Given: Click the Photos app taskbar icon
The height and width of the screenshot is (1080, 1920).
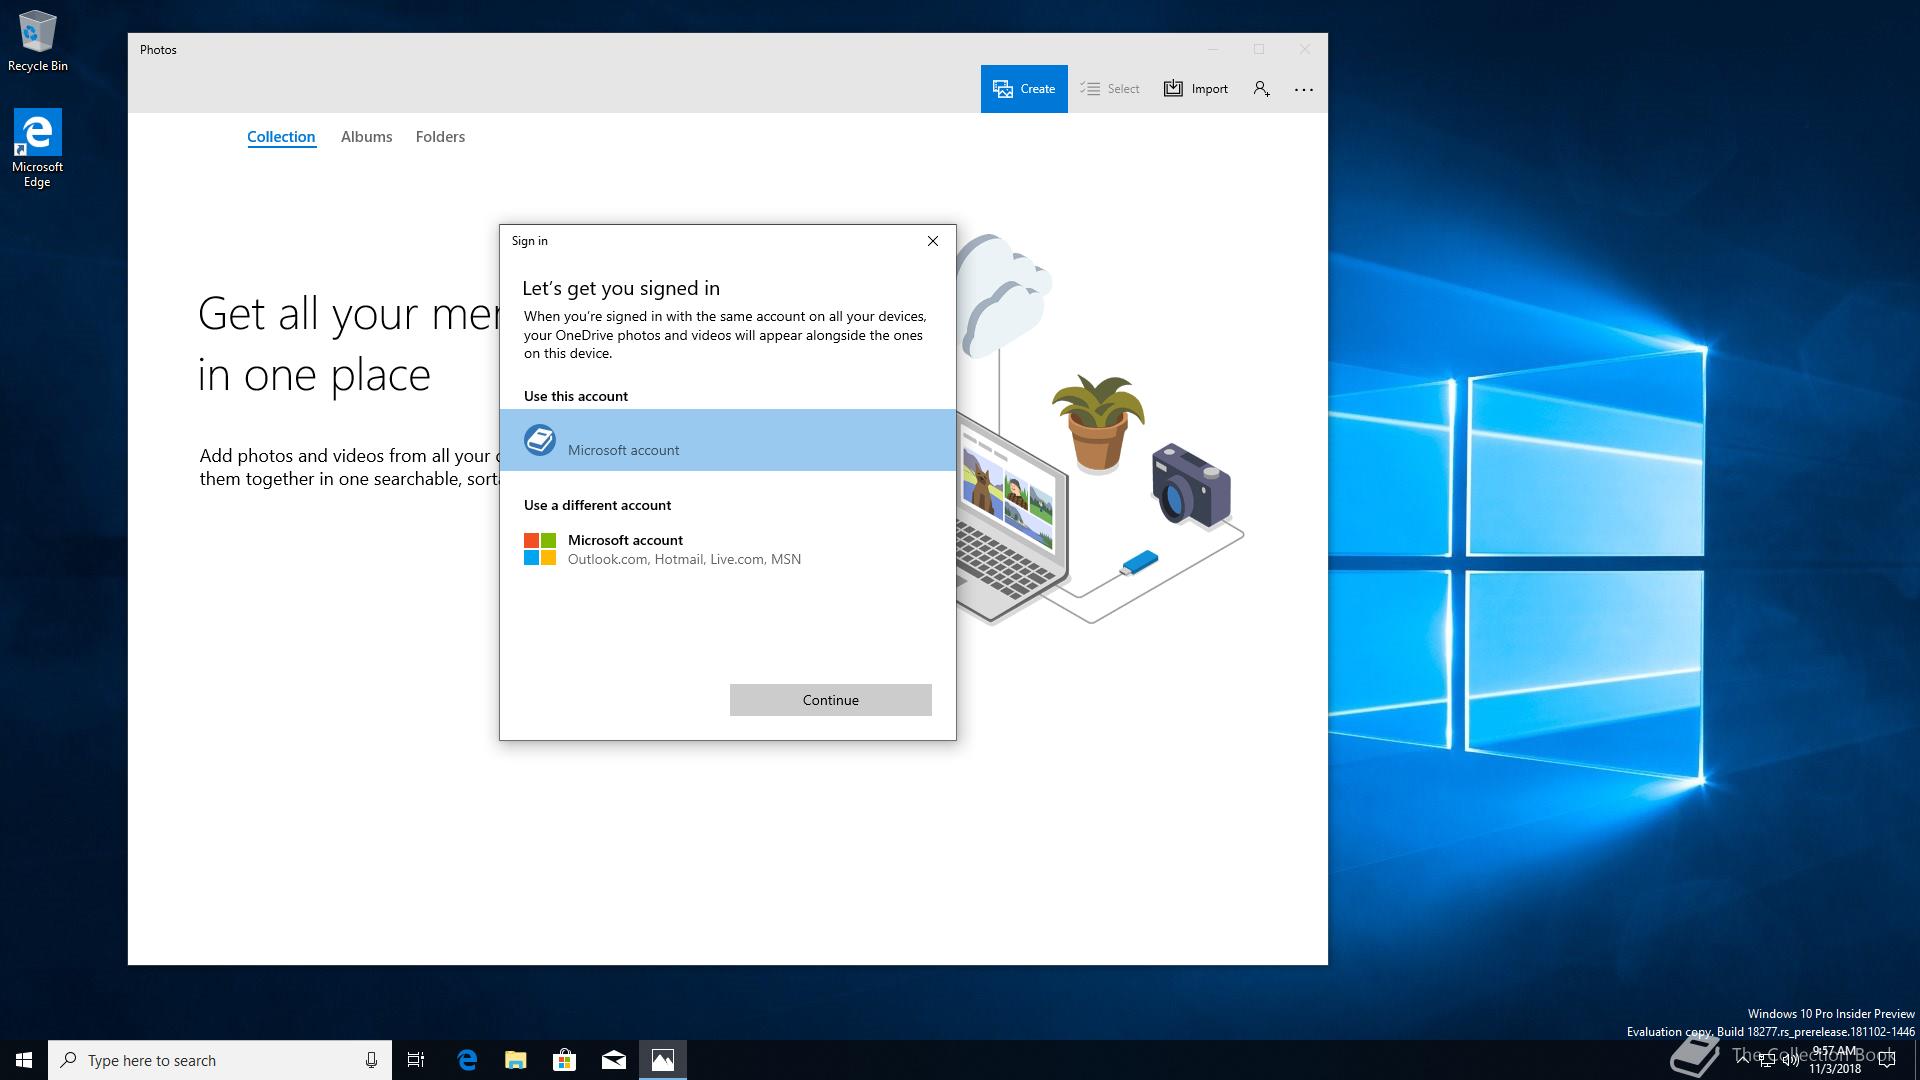Looking at the screenshot, I should point(663,1060).
